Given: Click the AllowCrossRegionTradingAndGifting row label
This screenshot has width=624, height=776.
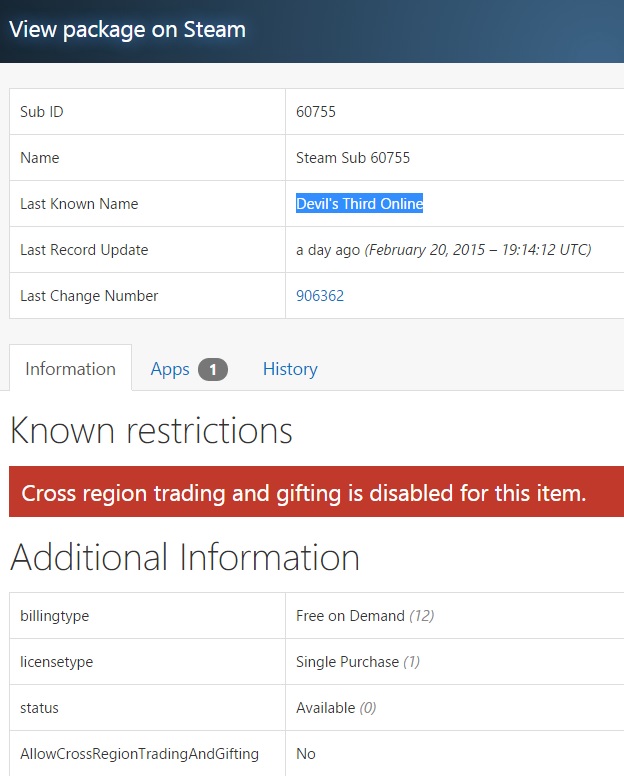Looking at the screenshot, I should point(139,754).
